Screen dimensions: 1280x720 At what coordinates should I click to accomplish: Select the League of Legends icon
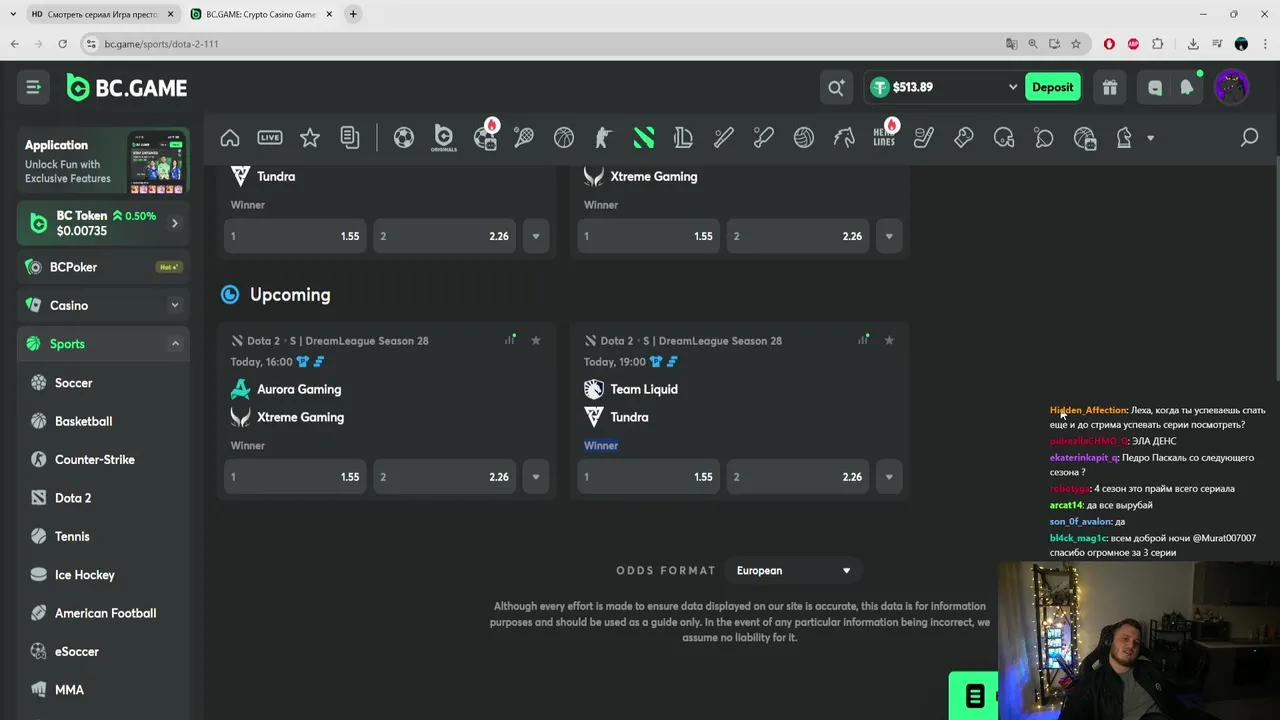coord(684,138)
